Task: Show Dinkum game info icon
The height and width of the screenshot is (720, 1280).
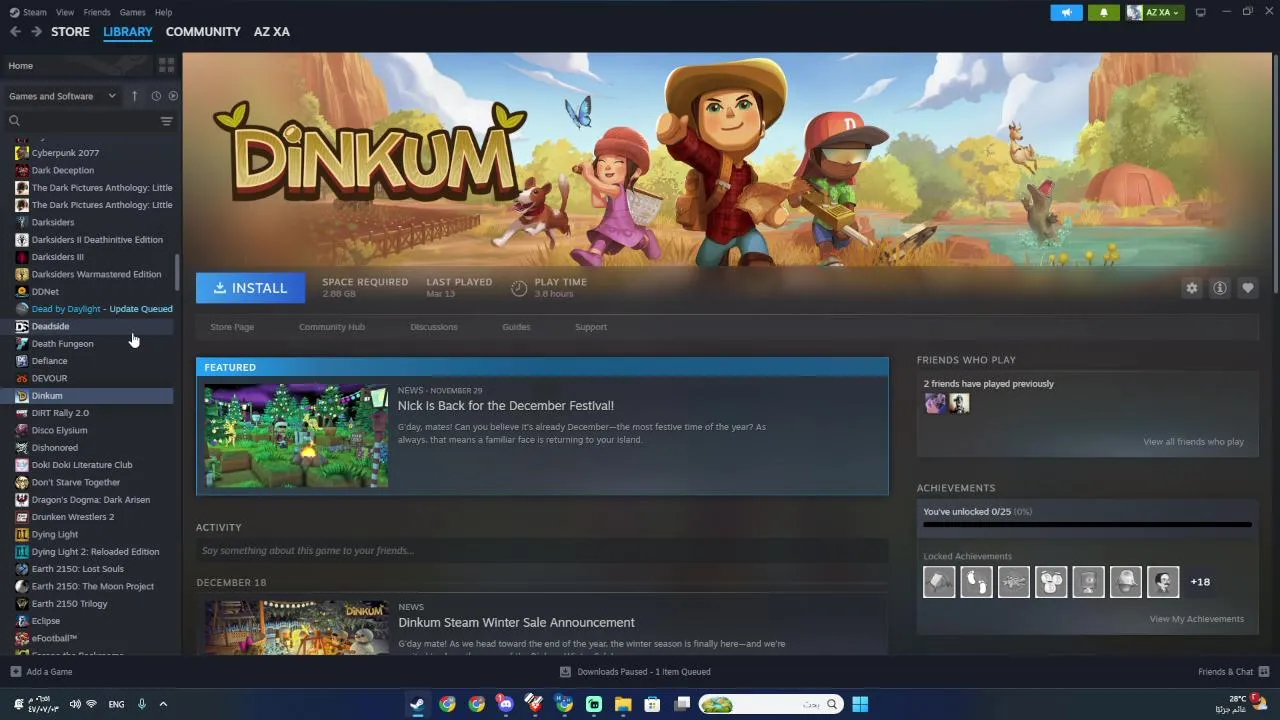Action: tap(1219, 288)
